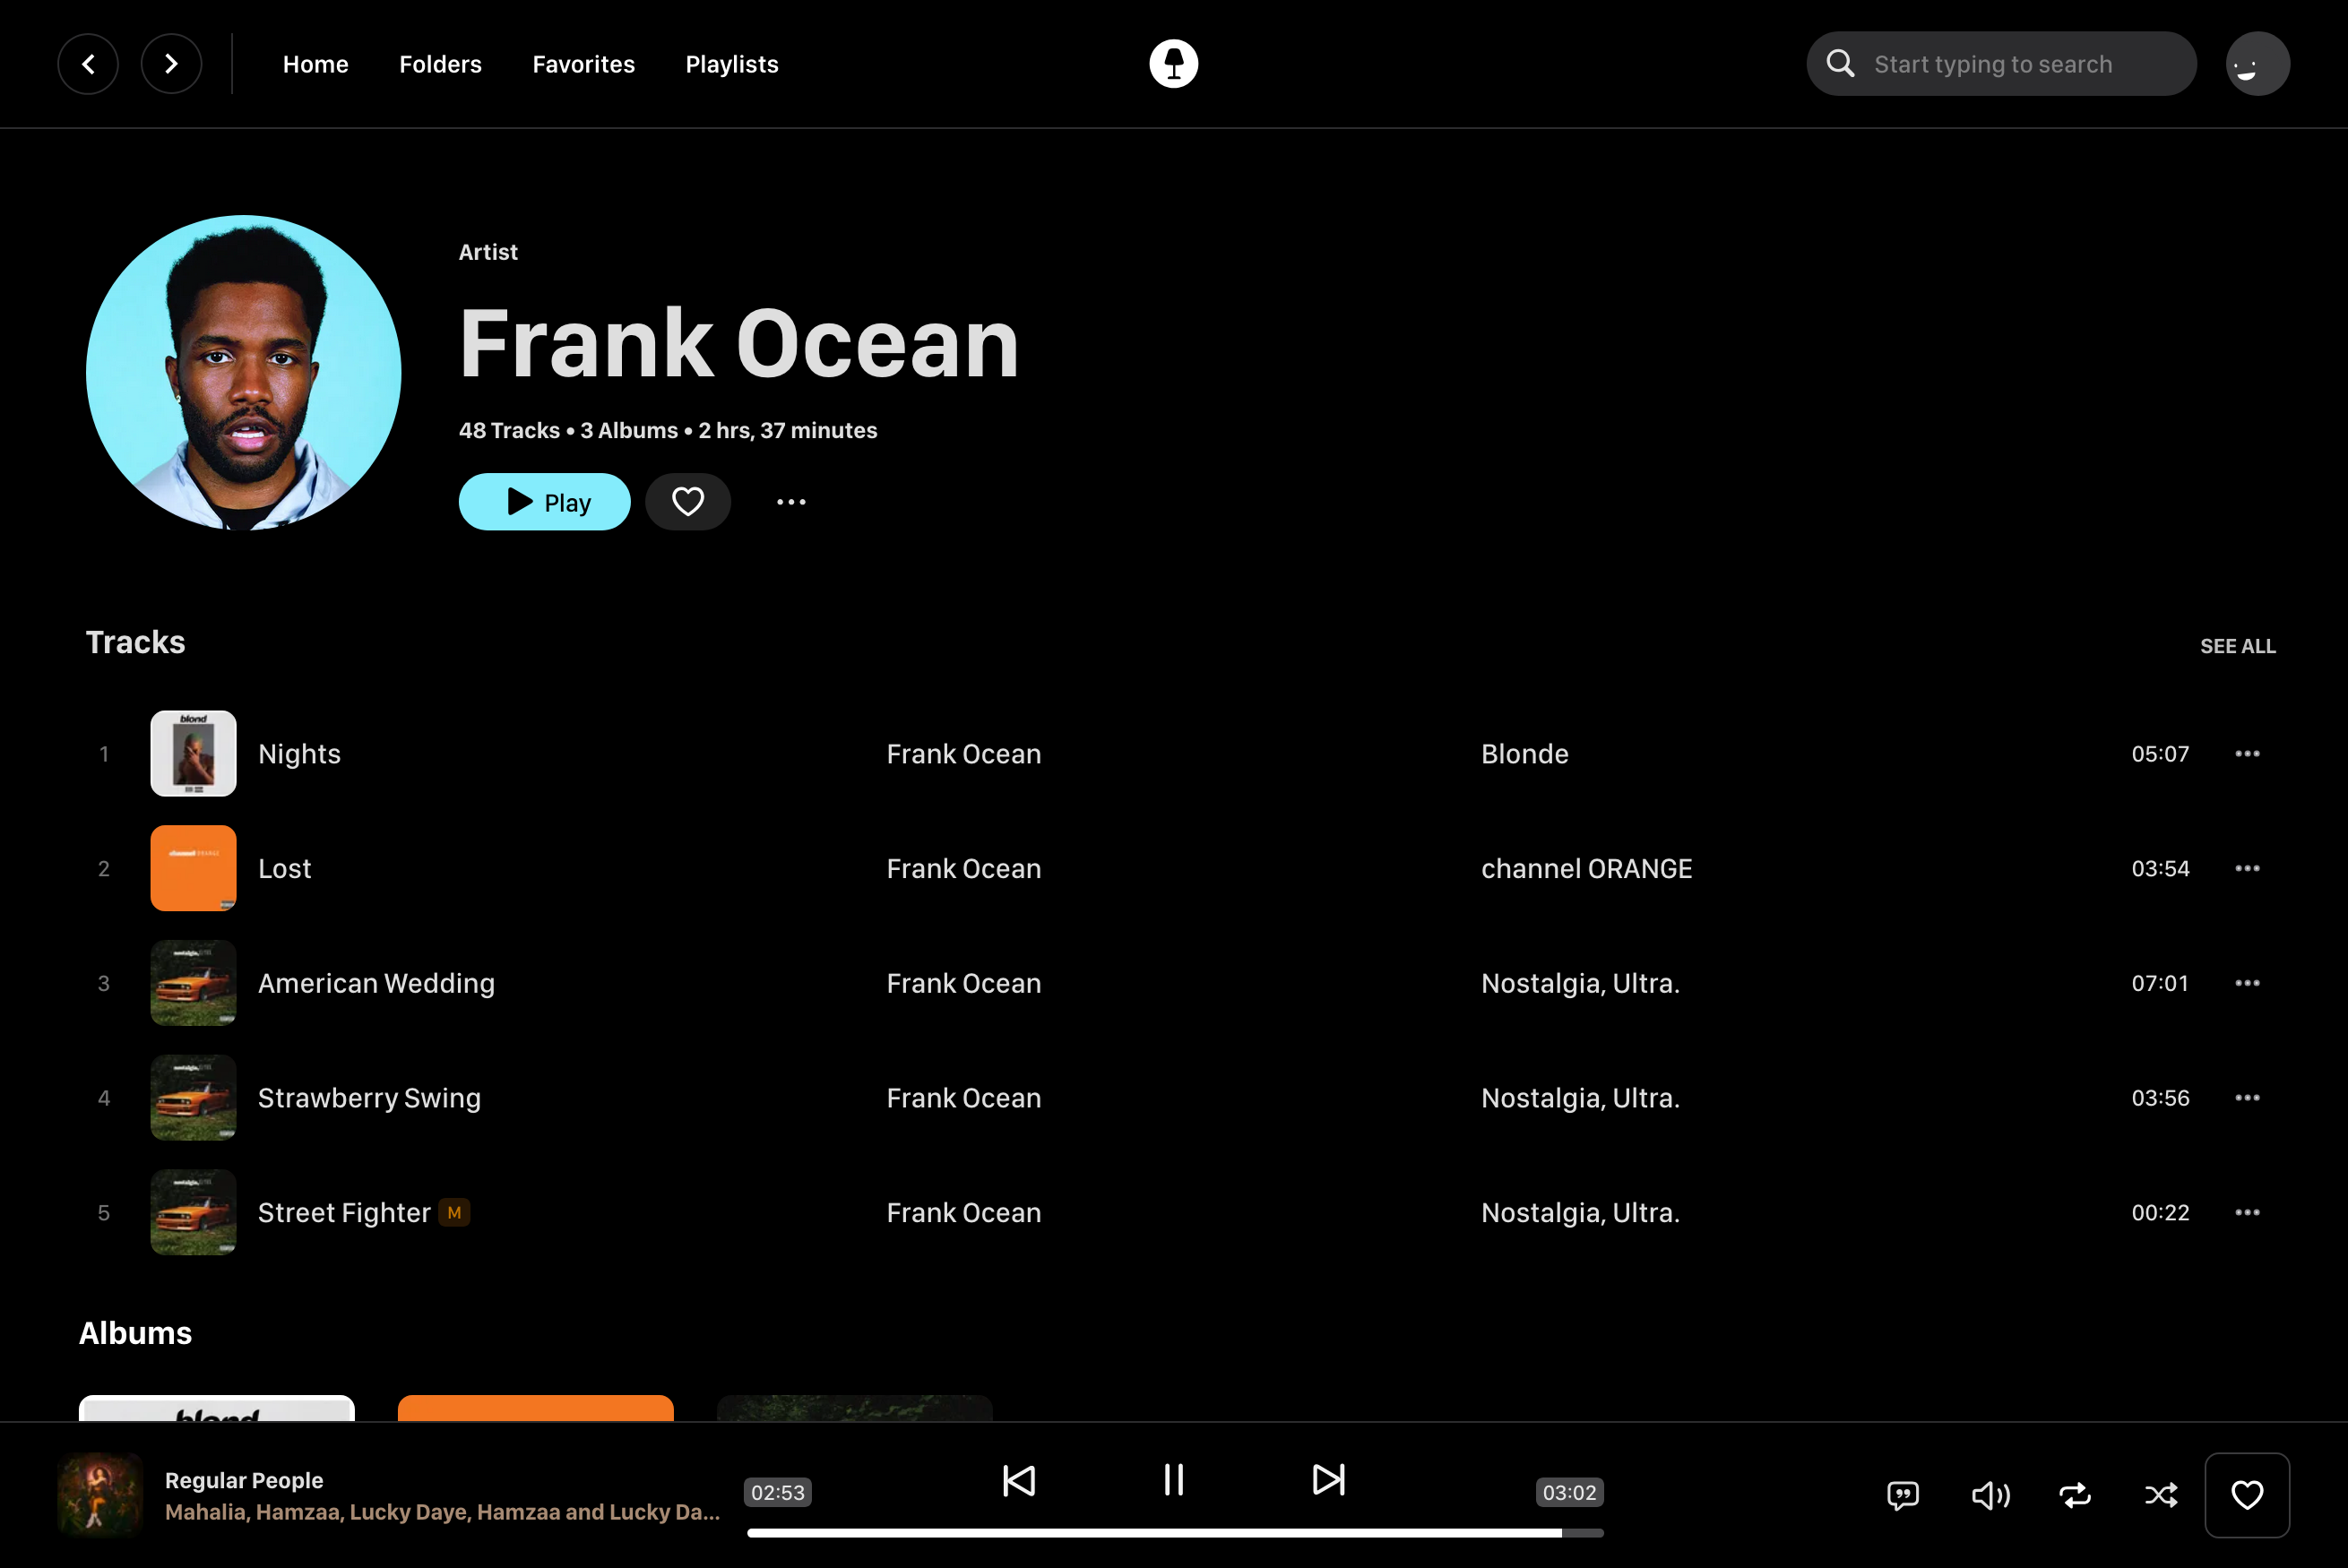The height and width of the screenshot is (1568, 2348).
Task: Select the track title Nights
Action: [x=300, y=754]
